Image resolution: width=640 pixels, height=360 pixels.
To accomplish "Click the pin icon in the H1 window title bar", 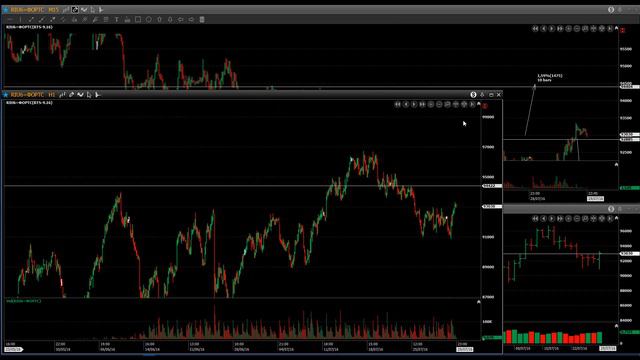I will pos(482,95).
